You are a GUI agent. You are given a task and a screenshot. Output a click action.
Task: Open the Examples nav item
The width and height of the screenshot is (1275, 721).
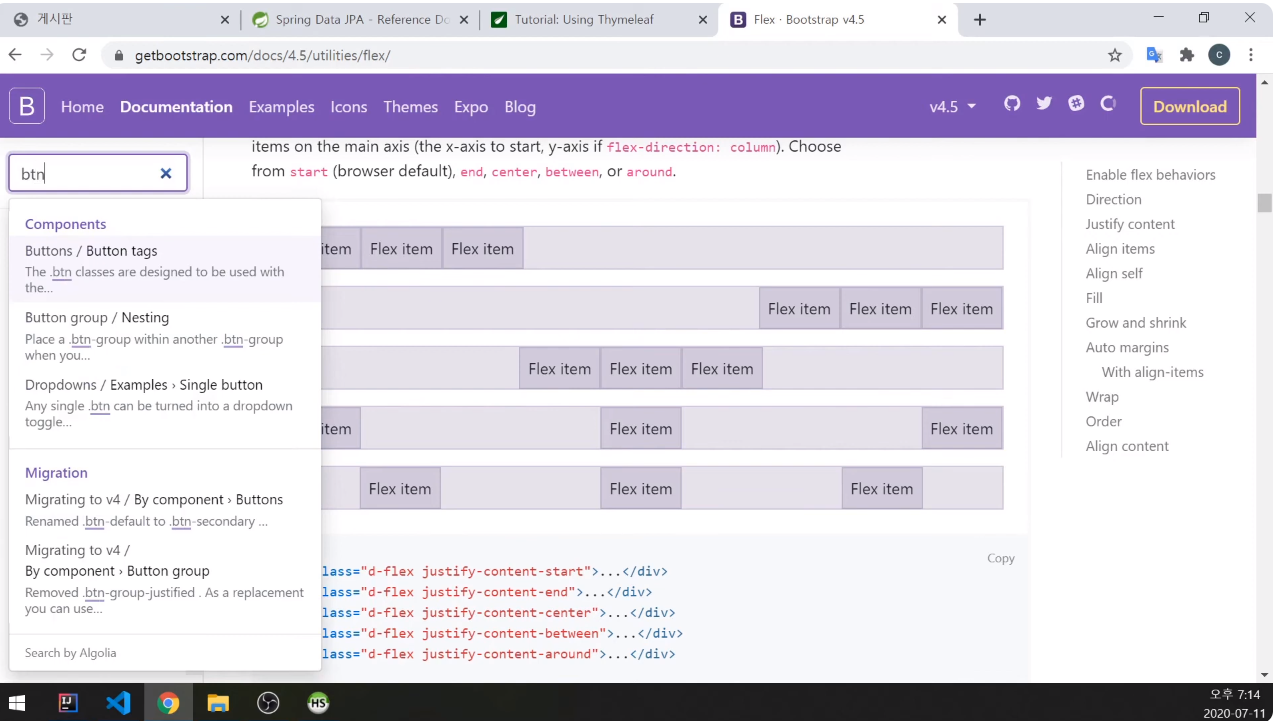pos(282,106)
